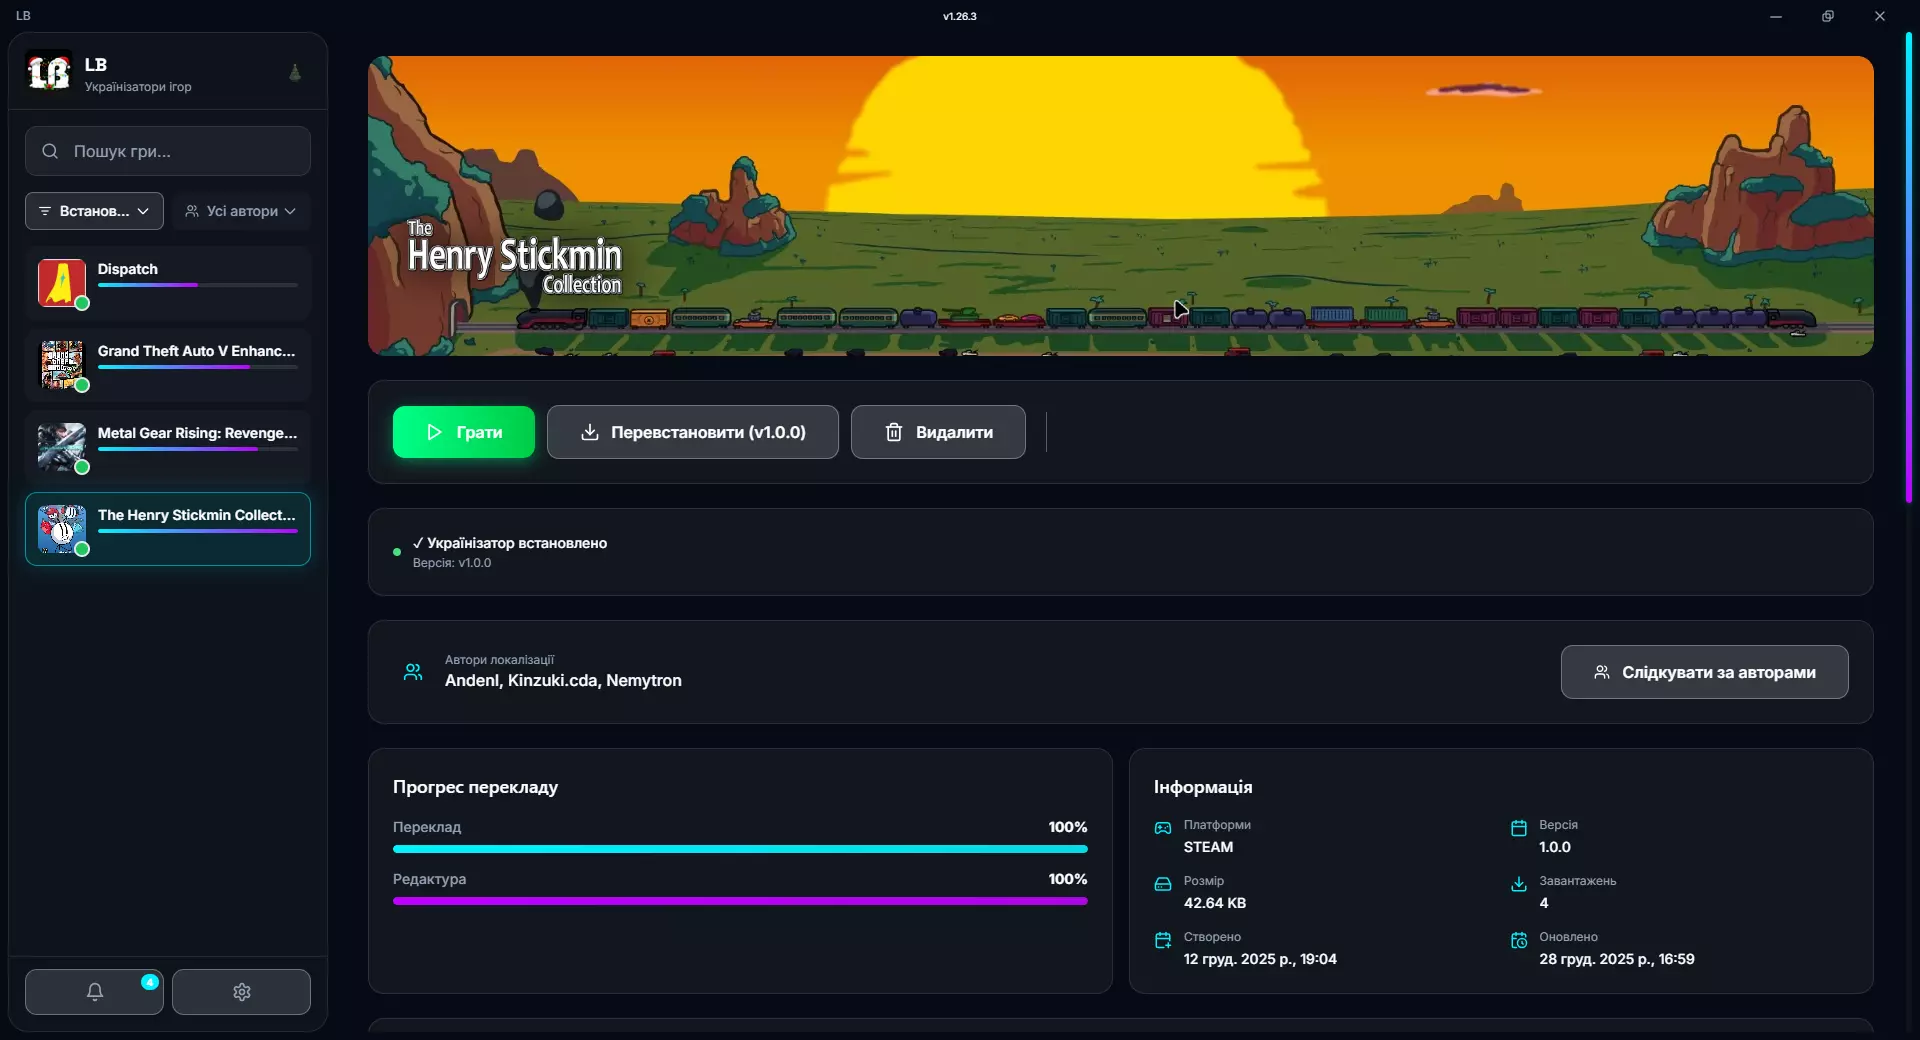Viewport: 1920px width, 1040px height.
Task: Click the Завантажень download icon
Action: tap(1519, 884)
